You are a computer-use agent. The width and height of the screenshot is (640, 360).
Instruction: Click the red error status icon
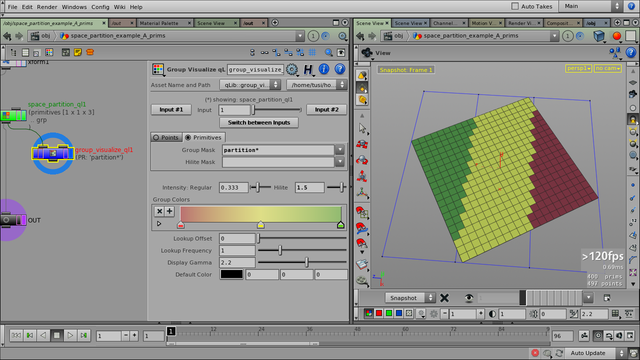coord(535,353)
